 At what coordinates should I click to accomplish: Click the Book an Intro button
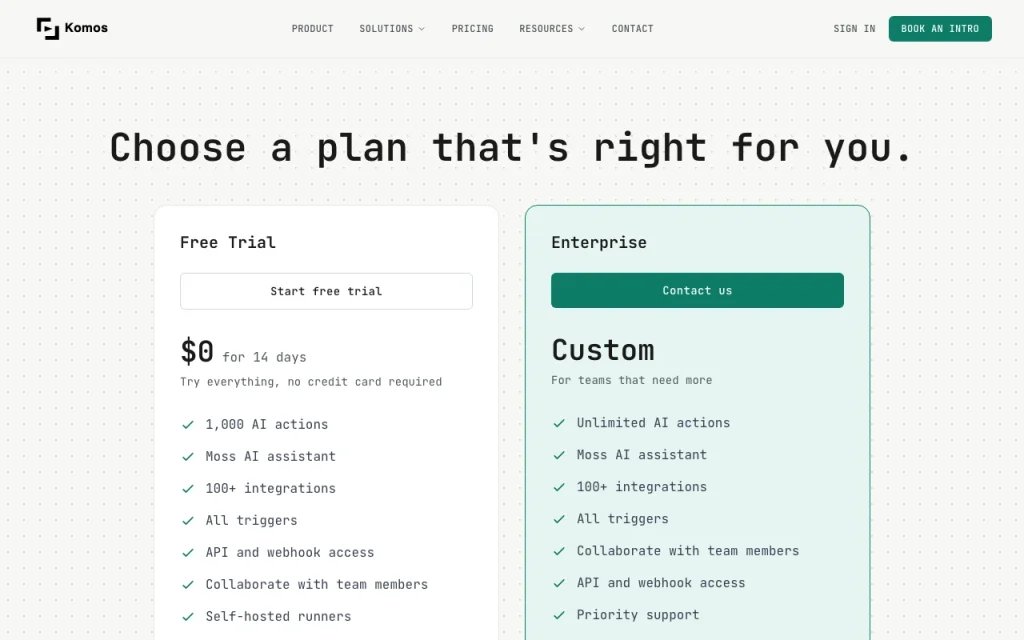point(940,29)
